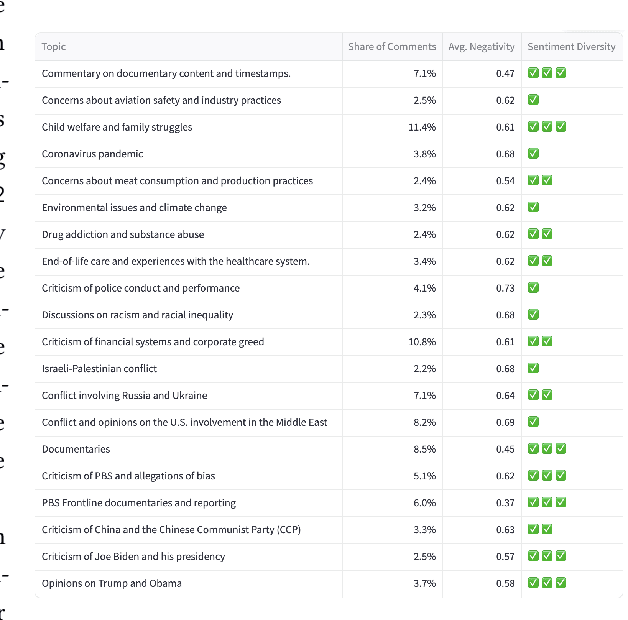
Task: Click the Topic column header
Action: (55, 47)
